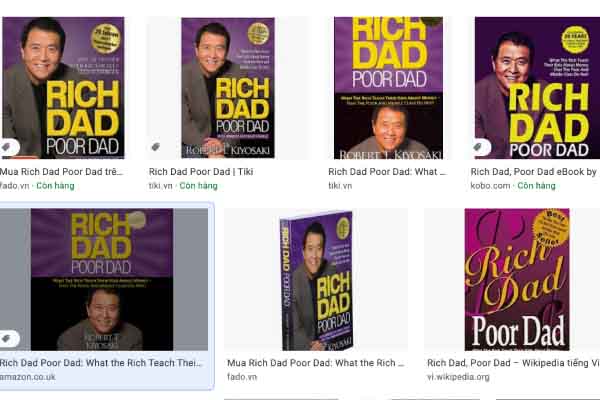Click 'Rich Dad, Poor Dad eBook by' title
The width and height of the screenshot is (600, 400).
(534, 172)
